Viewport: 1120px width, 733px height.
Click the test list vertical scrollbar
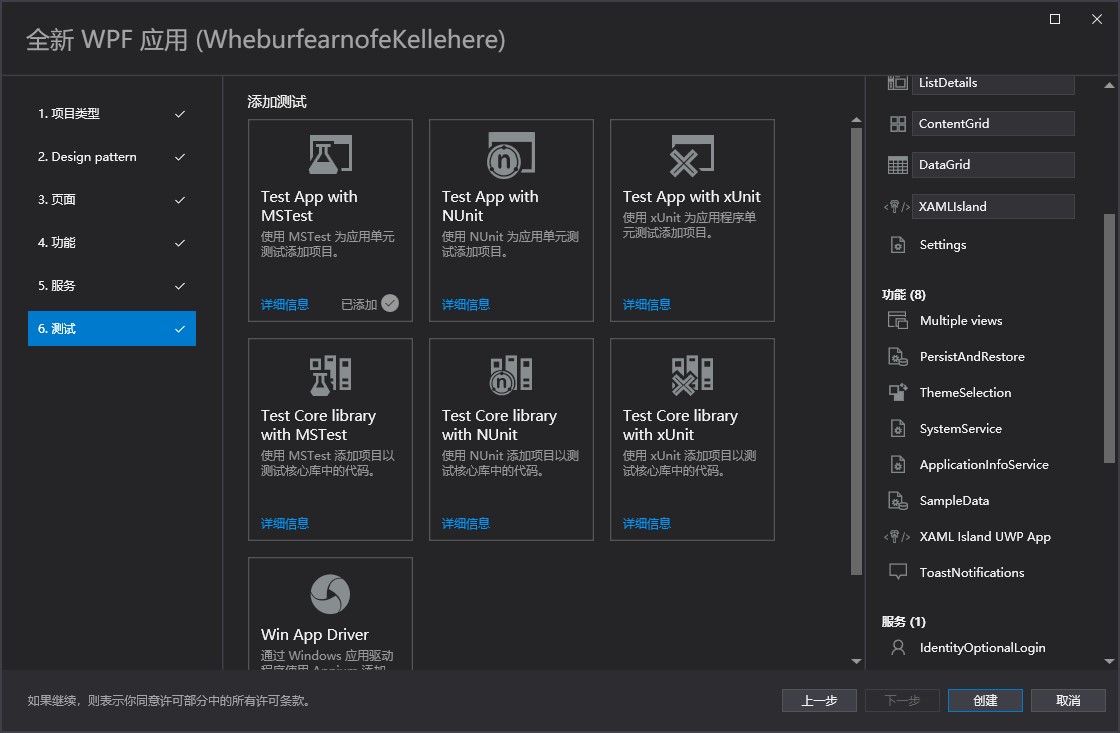(x=856, y=350)
